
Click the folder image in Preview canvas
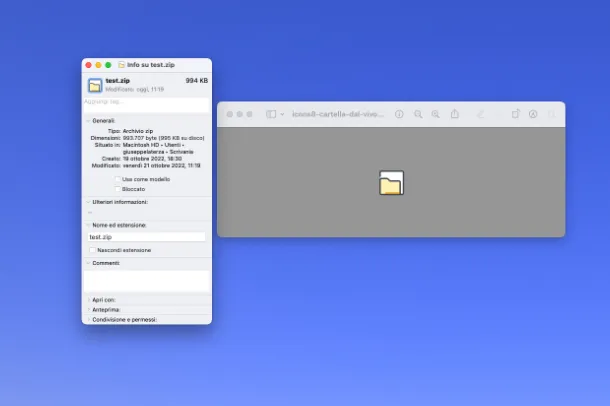click(x=391, y=182)
